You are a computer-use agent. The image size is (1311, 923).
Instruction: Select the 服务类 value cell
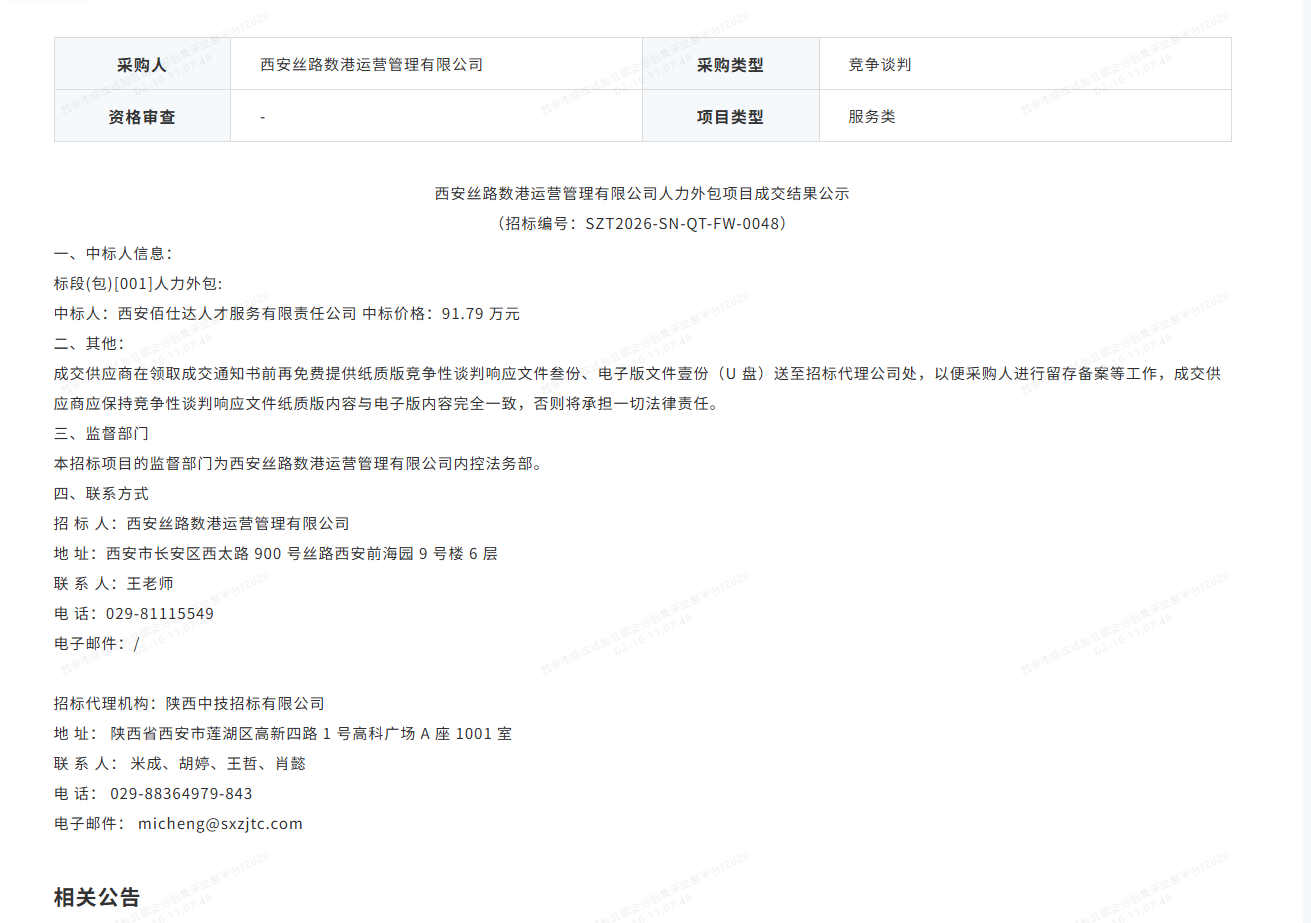pyautogui.click(x=871, y=117)
